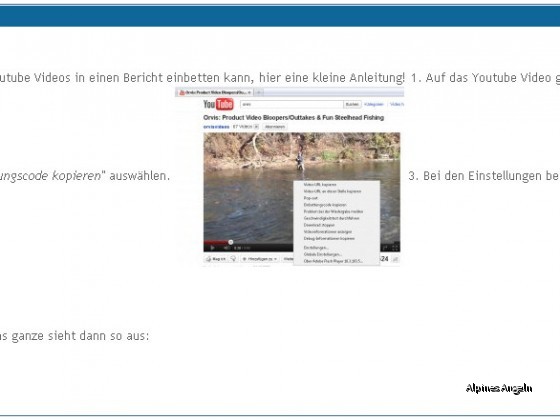Click the play button in the video player

click(212, 248)
